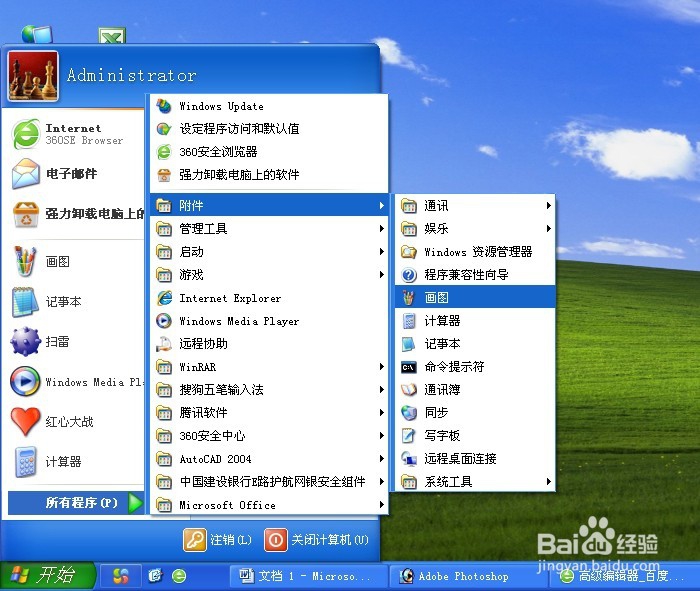This screenshot has width=700, height=591.
Task: Expand the 搜狗五笔输入法 folder
Action: coord(269,390)
